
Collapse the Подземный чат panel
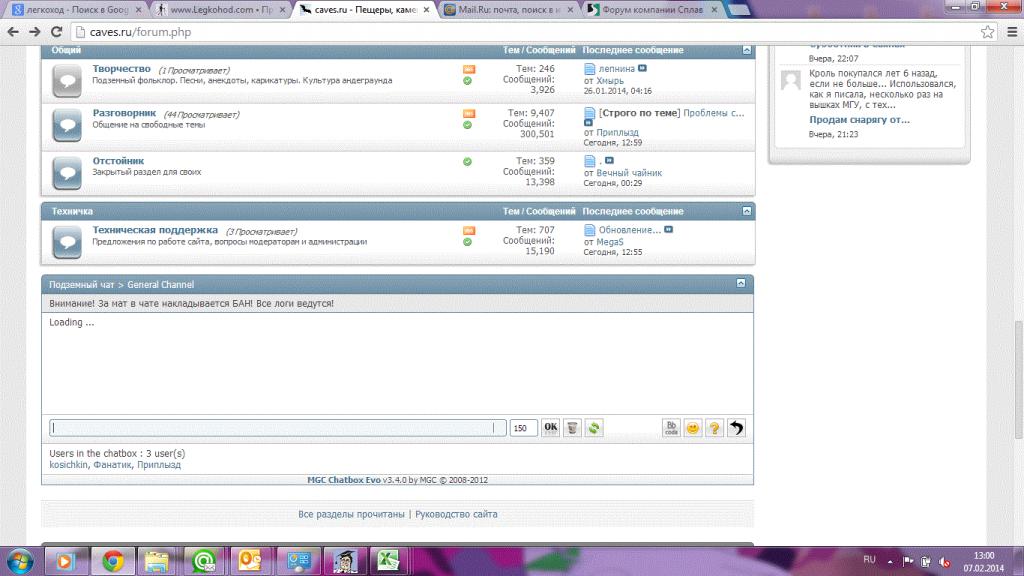coord(741,284)
